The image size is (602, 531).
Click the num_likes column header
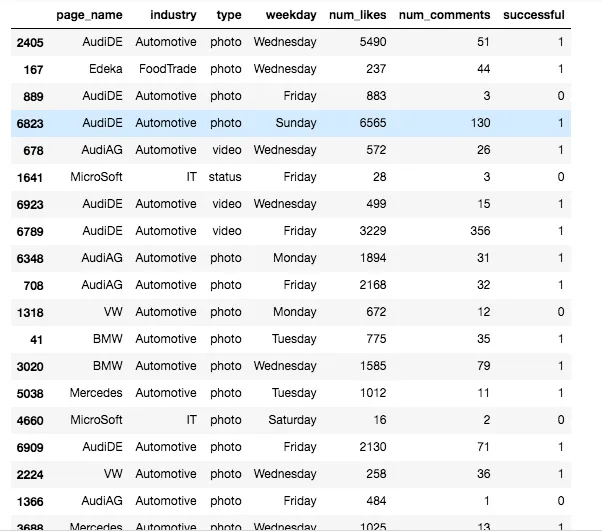[x=357, y=15]
